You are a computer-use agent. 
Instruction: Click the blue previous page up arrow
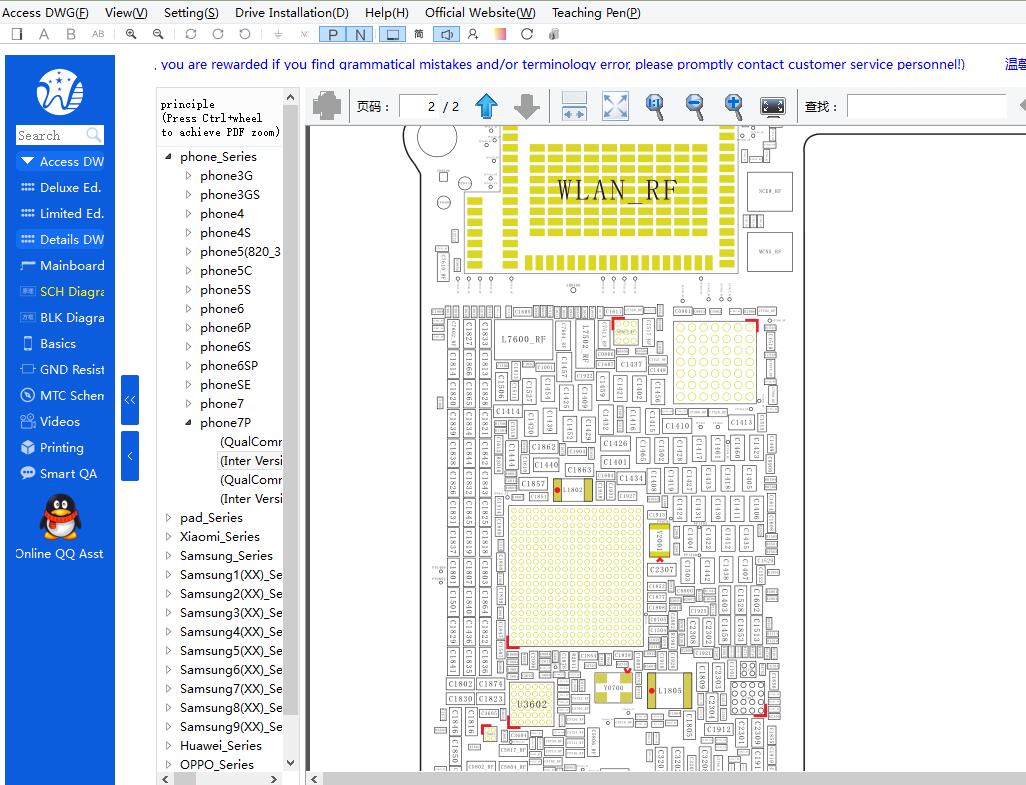point(487,106)
